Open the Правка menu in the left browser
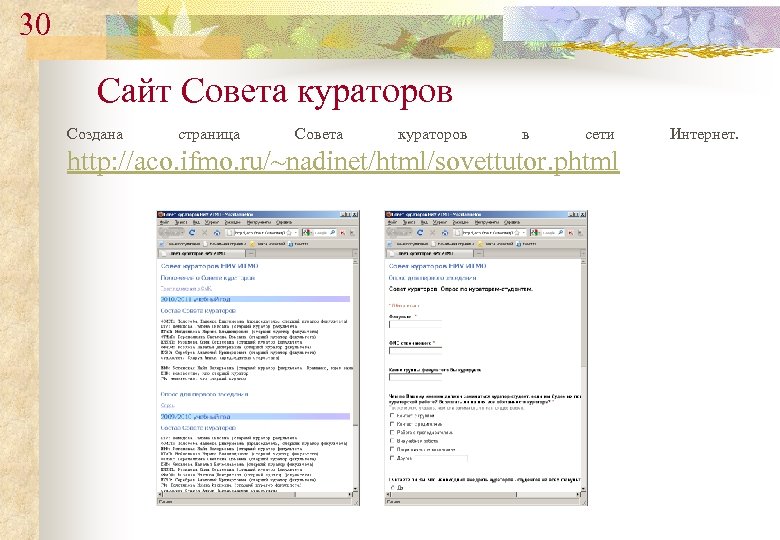The height and width of the screenshot is (540, 780). [181, 222]
